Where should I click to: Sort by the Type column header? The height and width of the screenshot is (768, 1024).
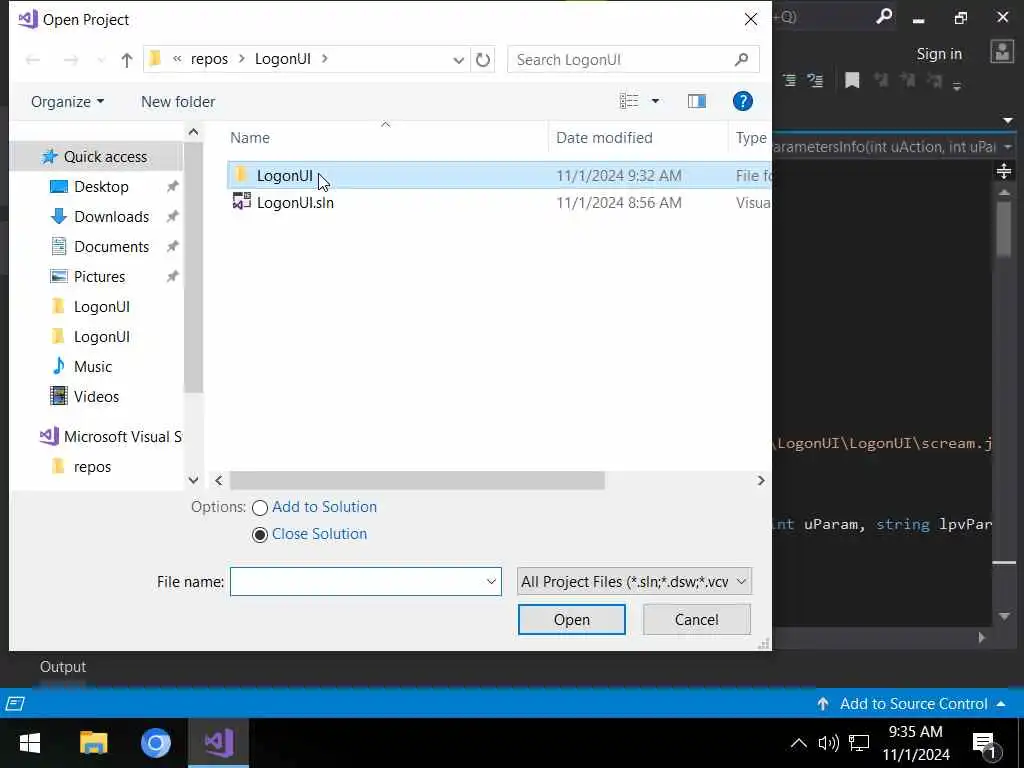[x=751, y=138]
